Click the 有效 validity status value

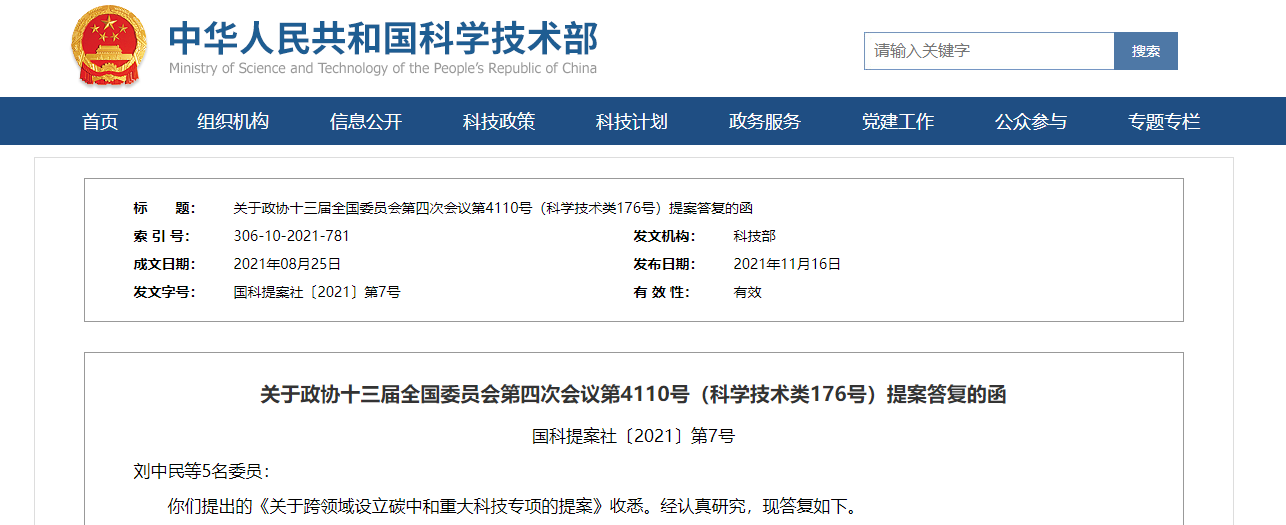click(x=747, y=292)
